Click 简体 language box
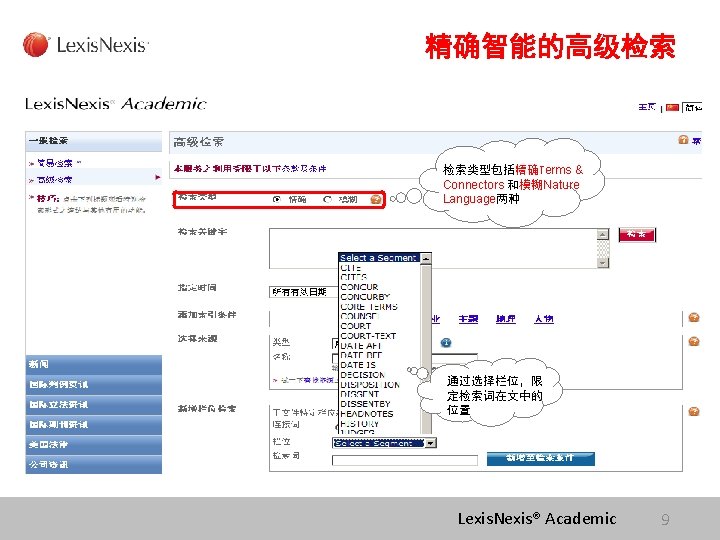720x540 pixels. click(692, 107)
